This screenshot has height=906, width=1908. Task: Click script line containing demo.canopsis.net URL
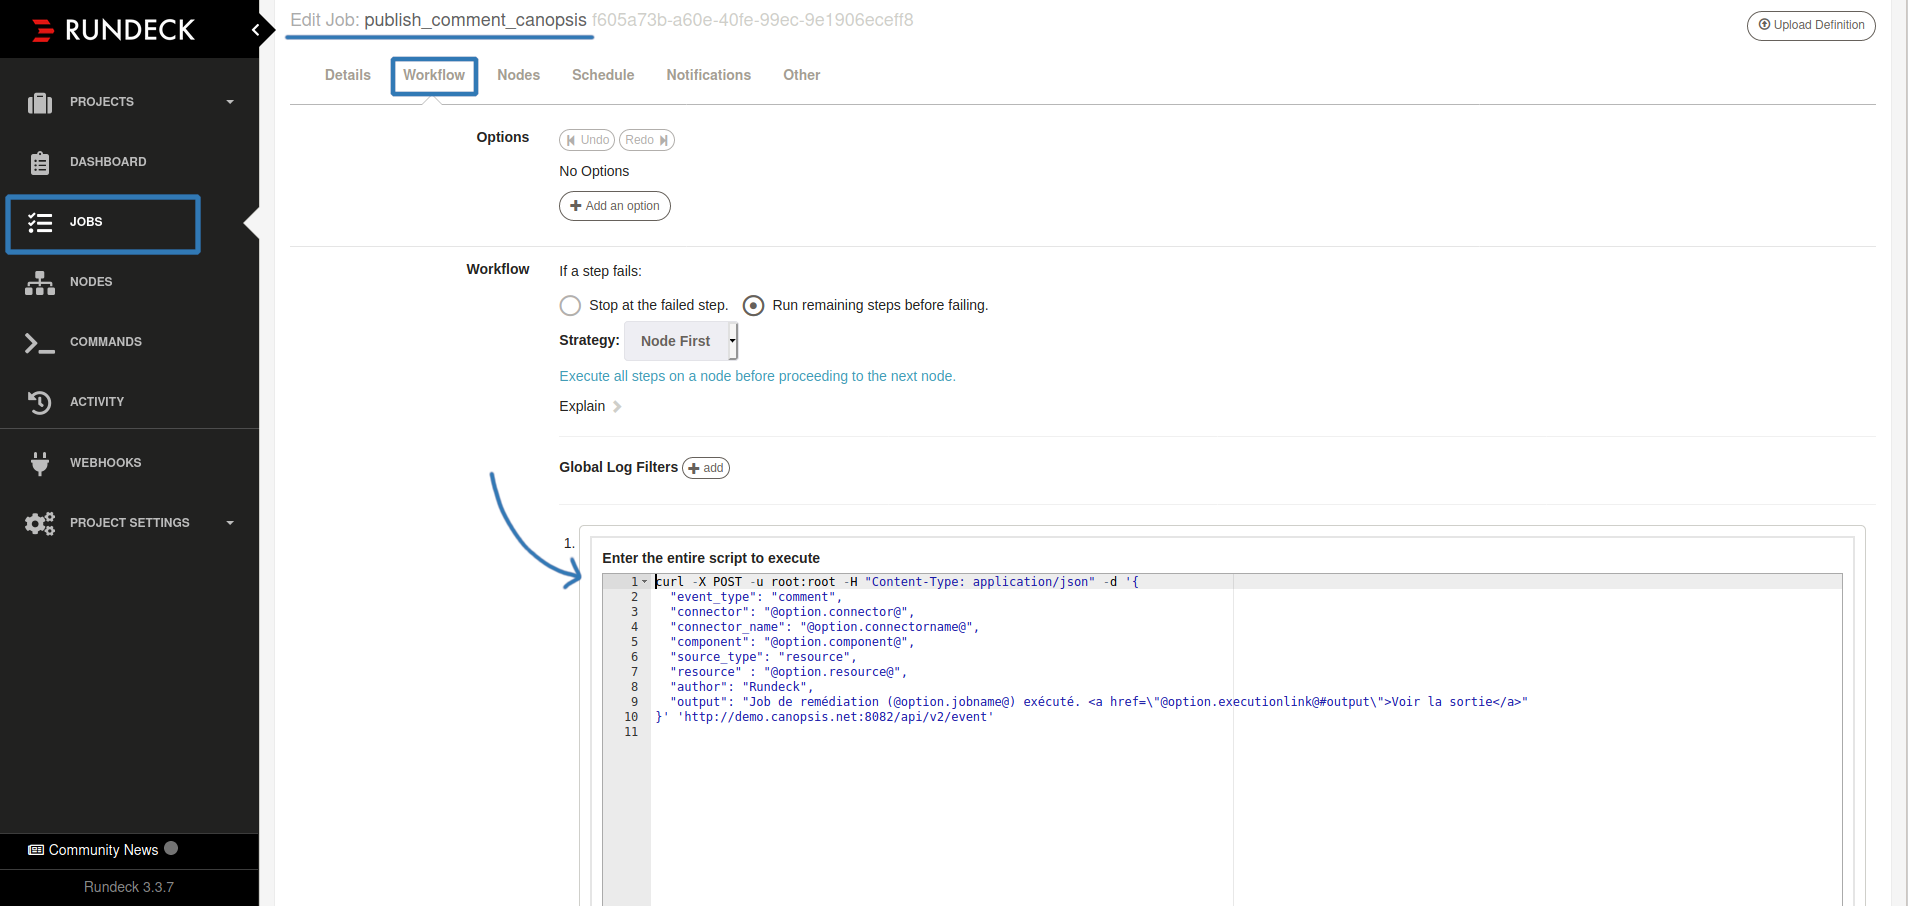[x=825, y=717]
